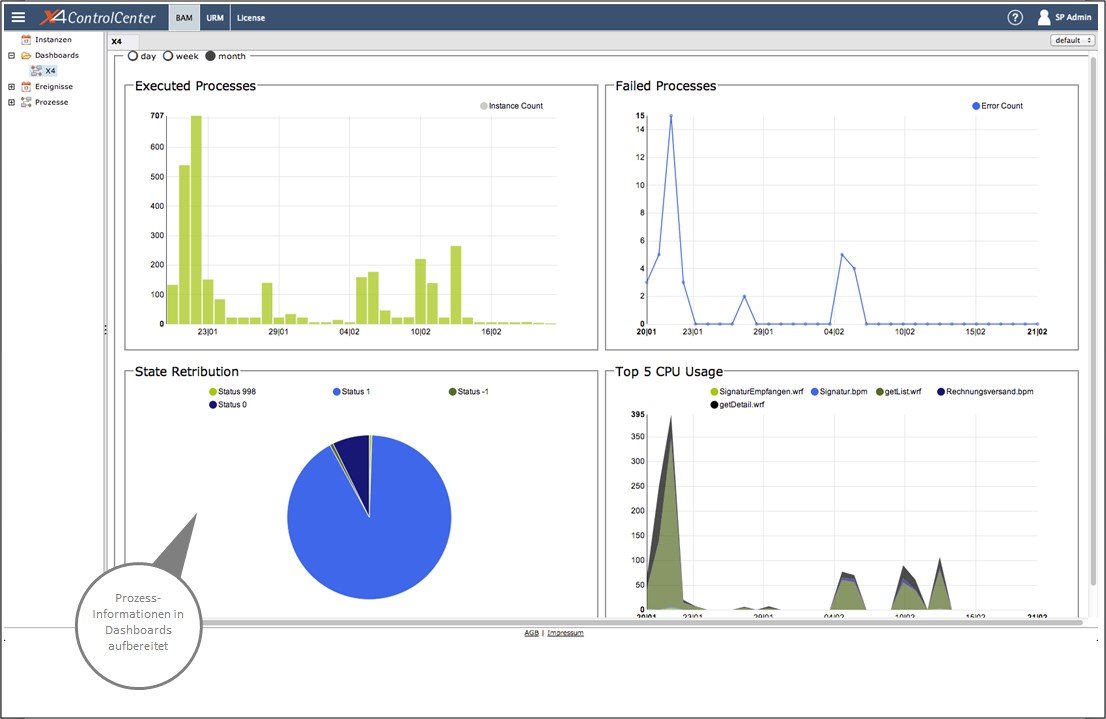The height and width of the screenshot is (719, 1106).
Task: Click the SP Admin user icon
Action: (1044, 17)
